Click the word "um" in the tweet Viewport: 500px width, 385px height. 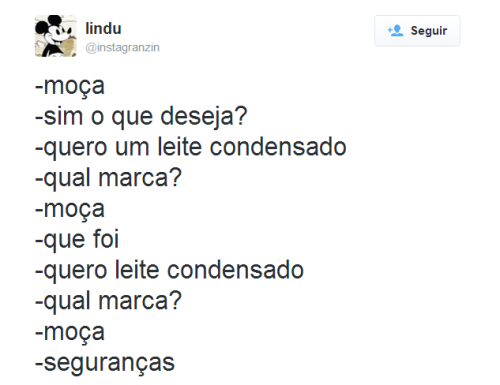[132, 148]
